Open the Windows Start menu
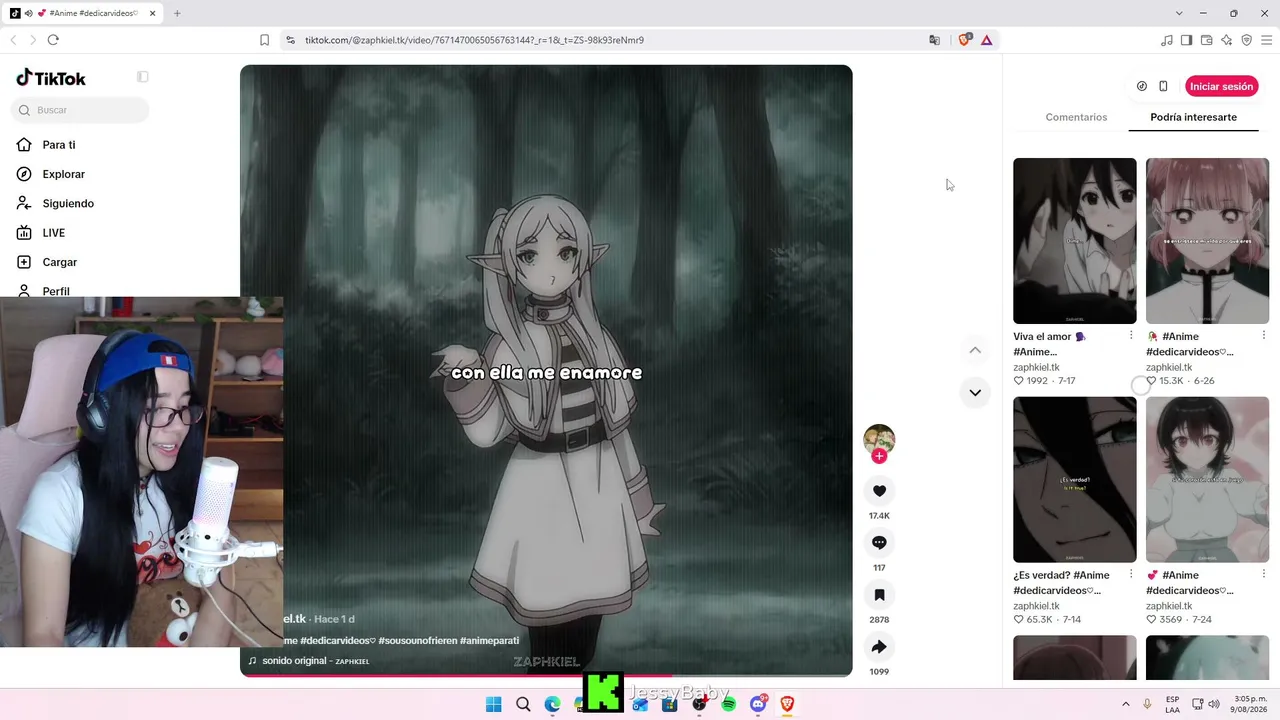Viewport: 1280px width, 720px height. tap(493, 705)
